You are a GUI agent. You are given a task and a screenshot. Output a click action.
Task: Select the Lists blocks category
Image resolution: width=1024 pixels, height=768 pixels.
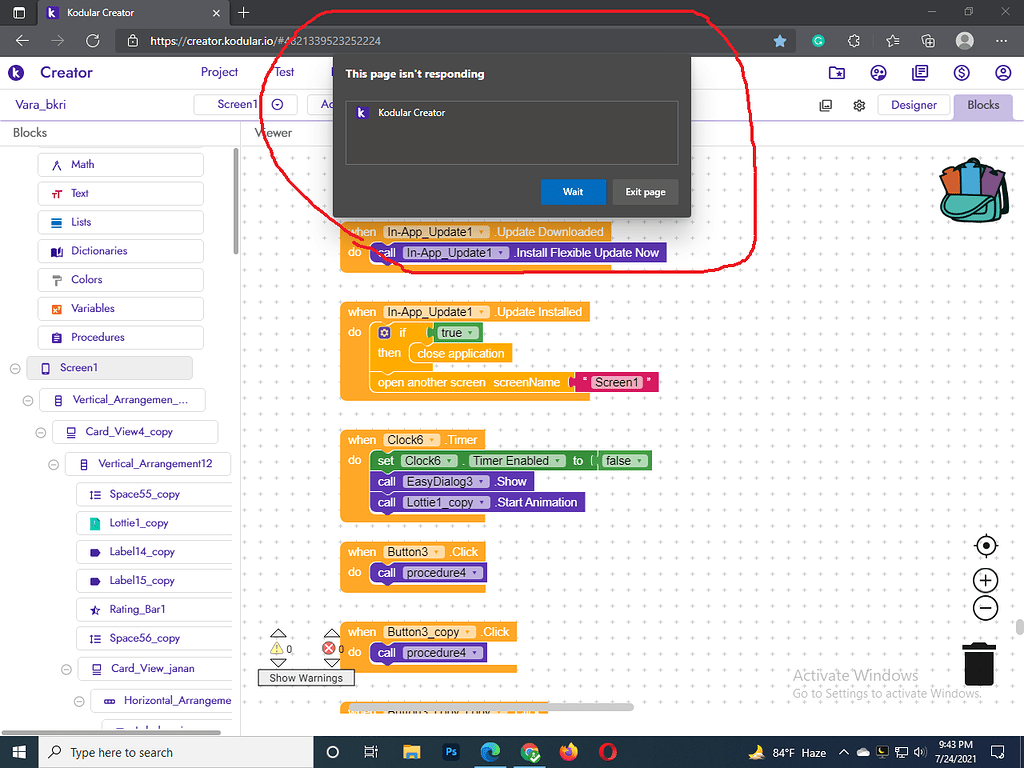[121, 222]
